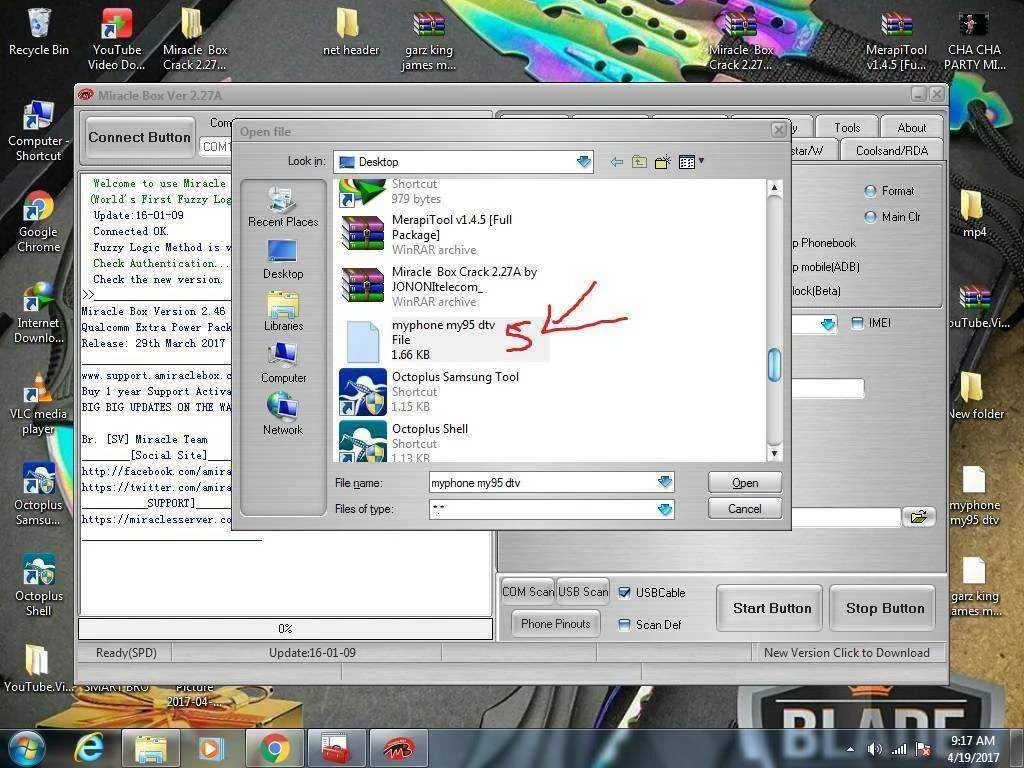Click the back arrow in Open file dialog

(x=616, y=162)
